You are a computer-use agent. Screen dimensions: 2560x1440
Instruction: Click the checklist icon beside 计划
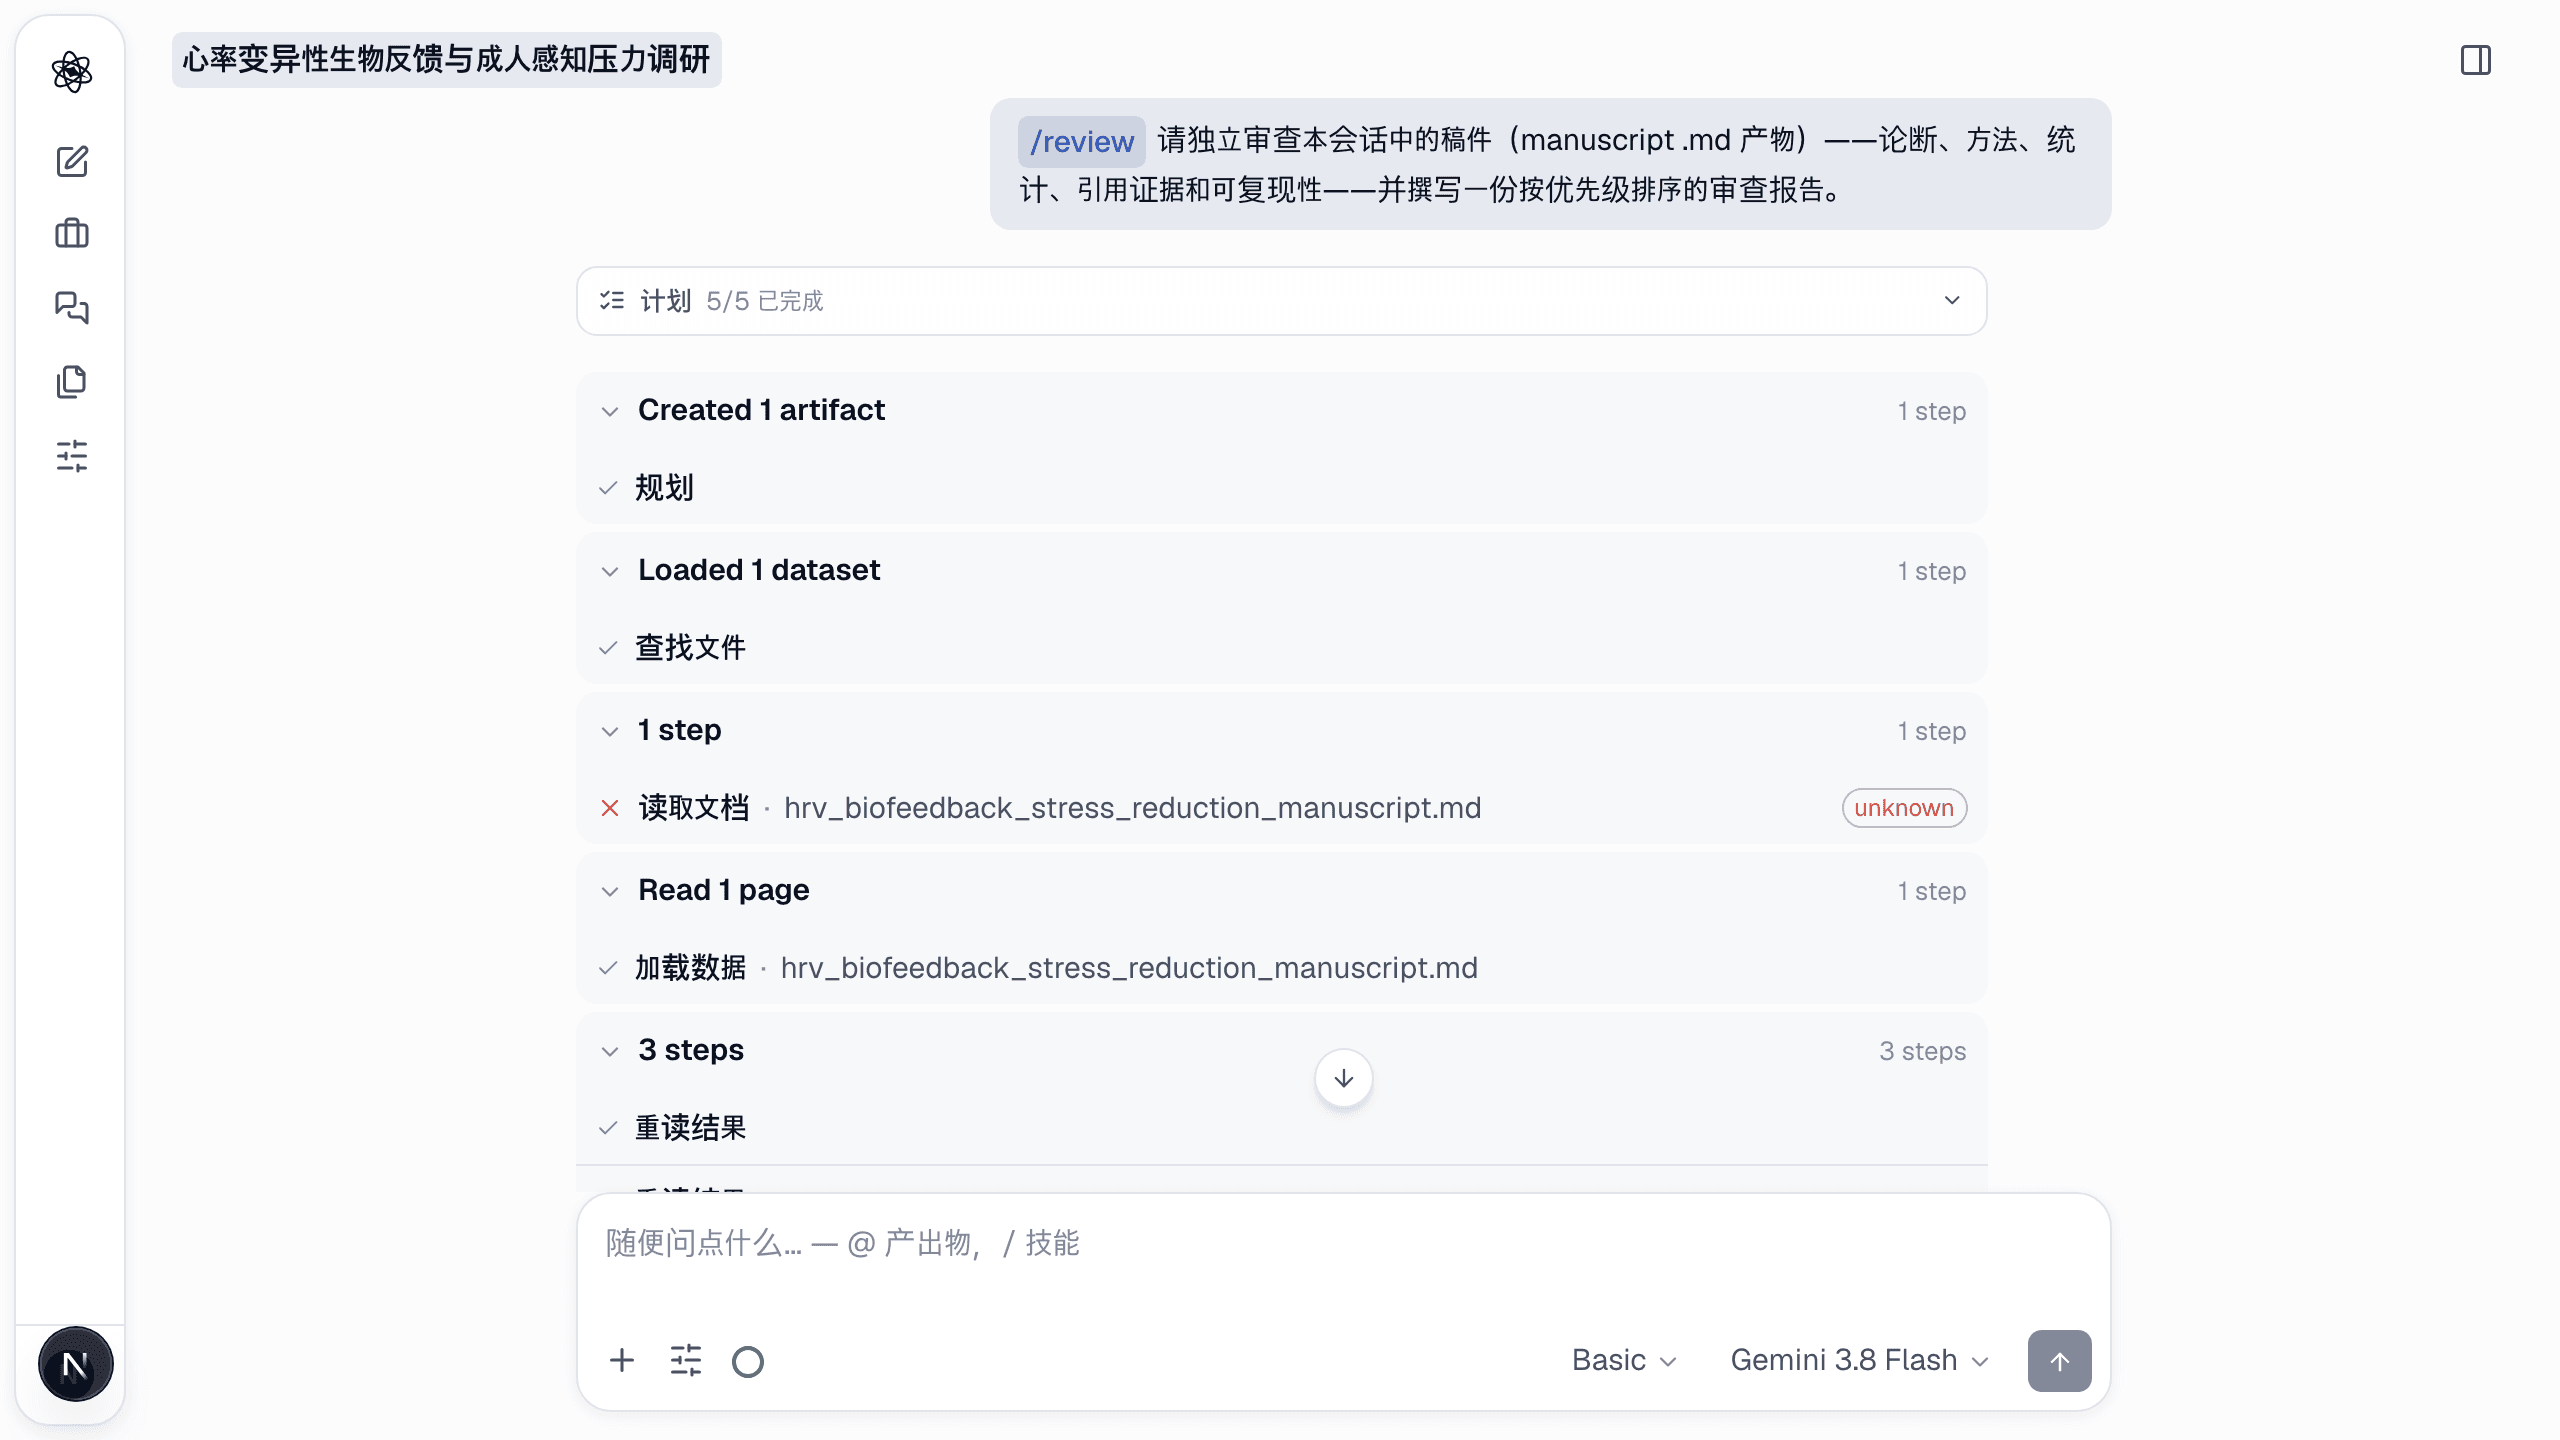click(x=612, y=300)
